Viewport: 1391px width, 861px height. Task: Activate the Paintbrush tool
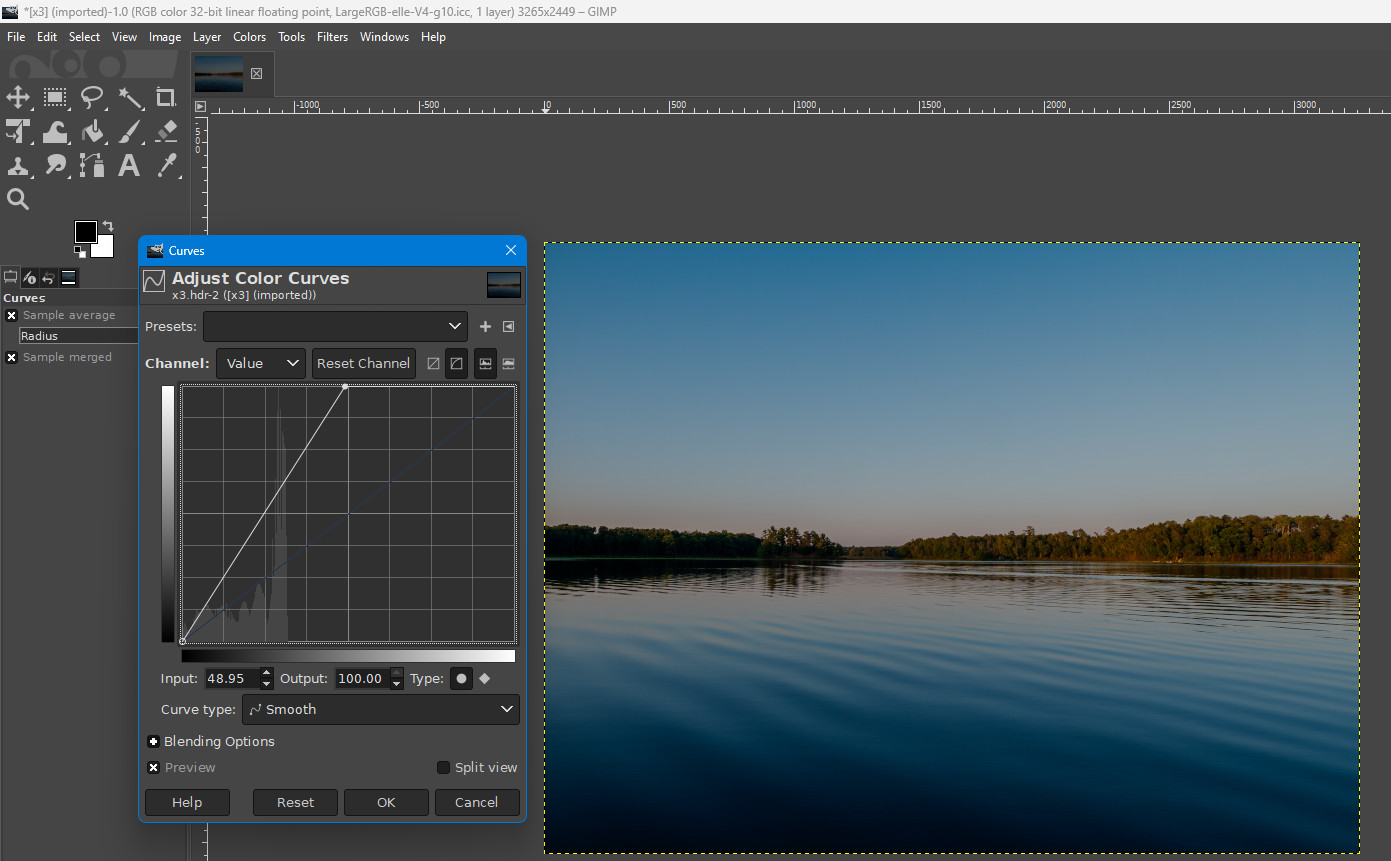pyautogui.click(x=131, y=131)
